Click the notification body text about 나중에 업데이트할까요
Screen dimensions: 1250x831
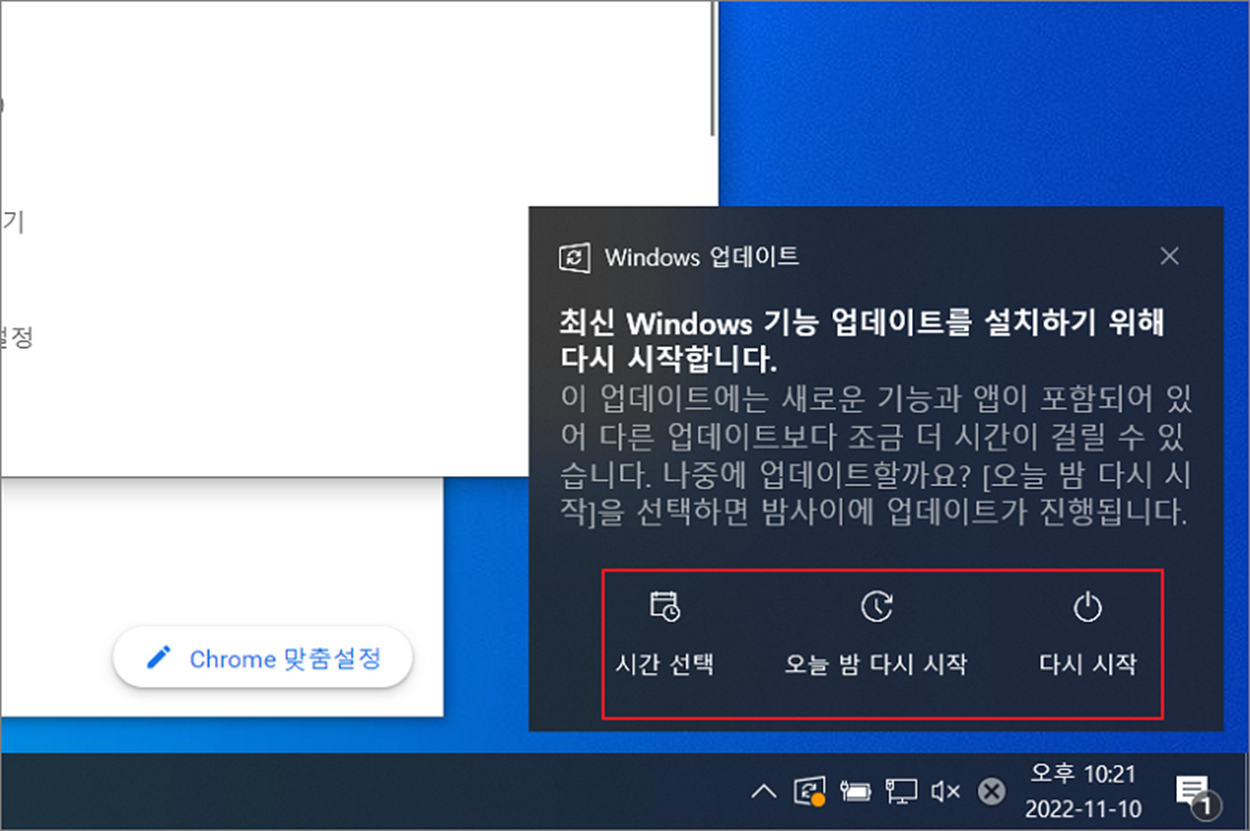pyautogui.click(x=875, y=457)
